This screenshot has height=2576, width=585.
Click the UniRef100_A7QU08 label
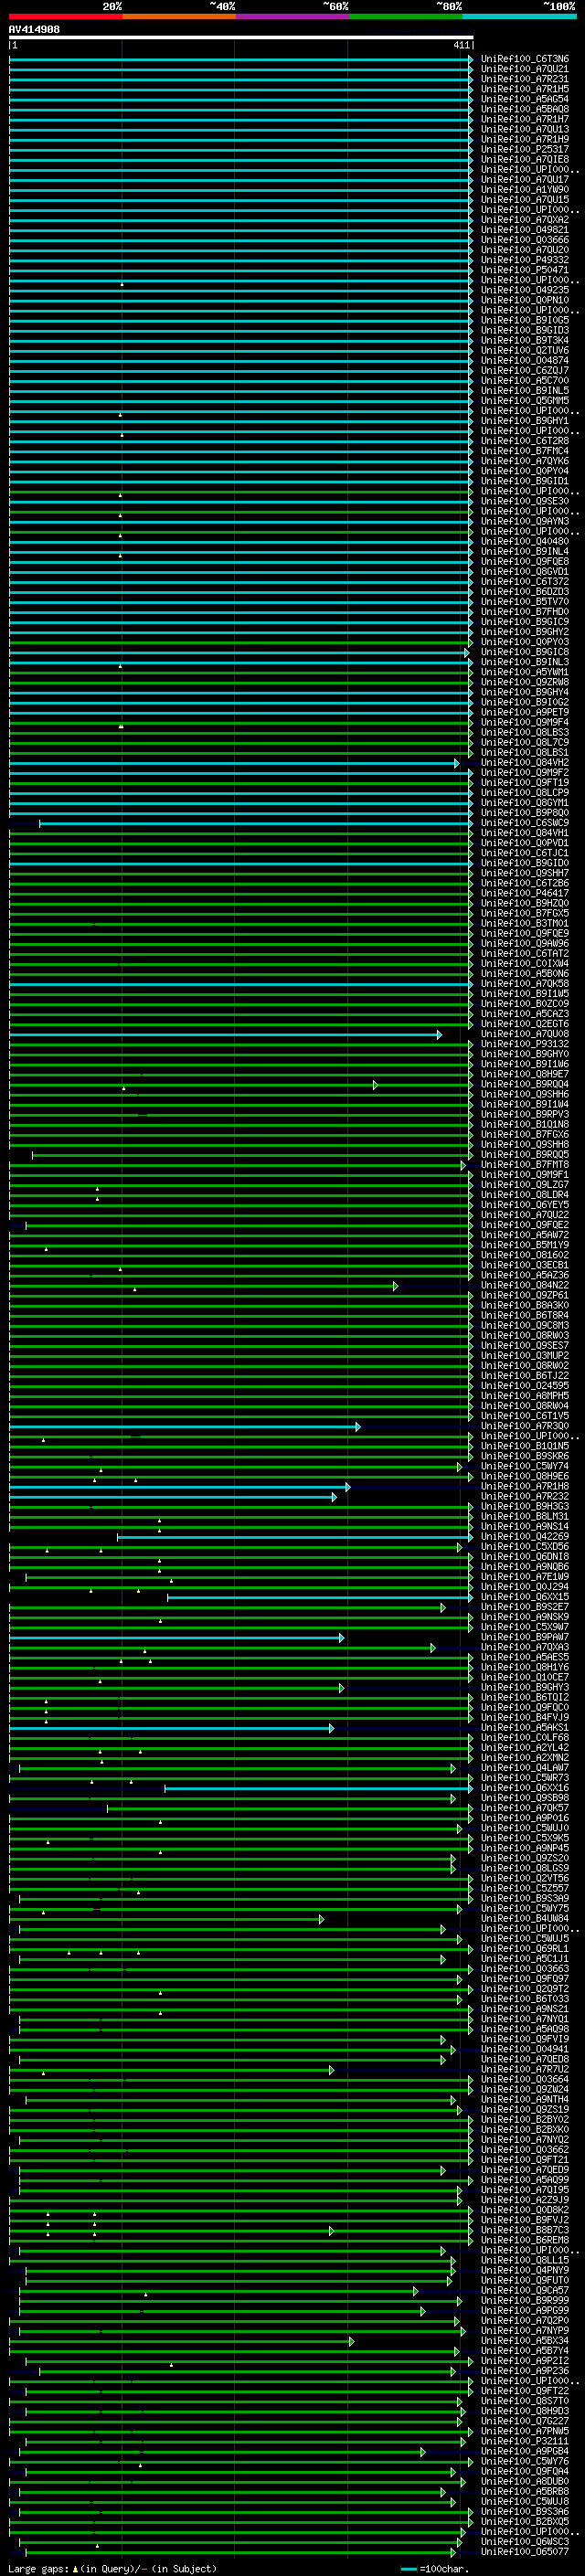525,1034
